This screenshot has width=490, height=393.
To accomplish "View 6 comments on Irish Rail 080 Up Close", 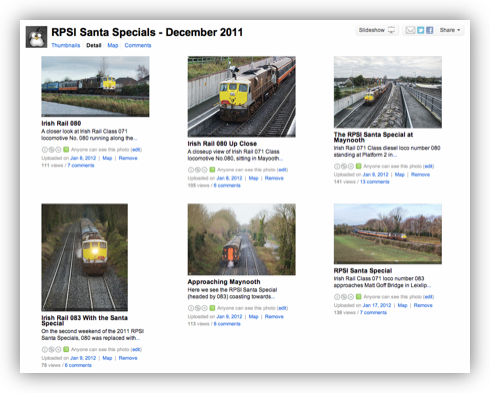I will coord(227,185).
